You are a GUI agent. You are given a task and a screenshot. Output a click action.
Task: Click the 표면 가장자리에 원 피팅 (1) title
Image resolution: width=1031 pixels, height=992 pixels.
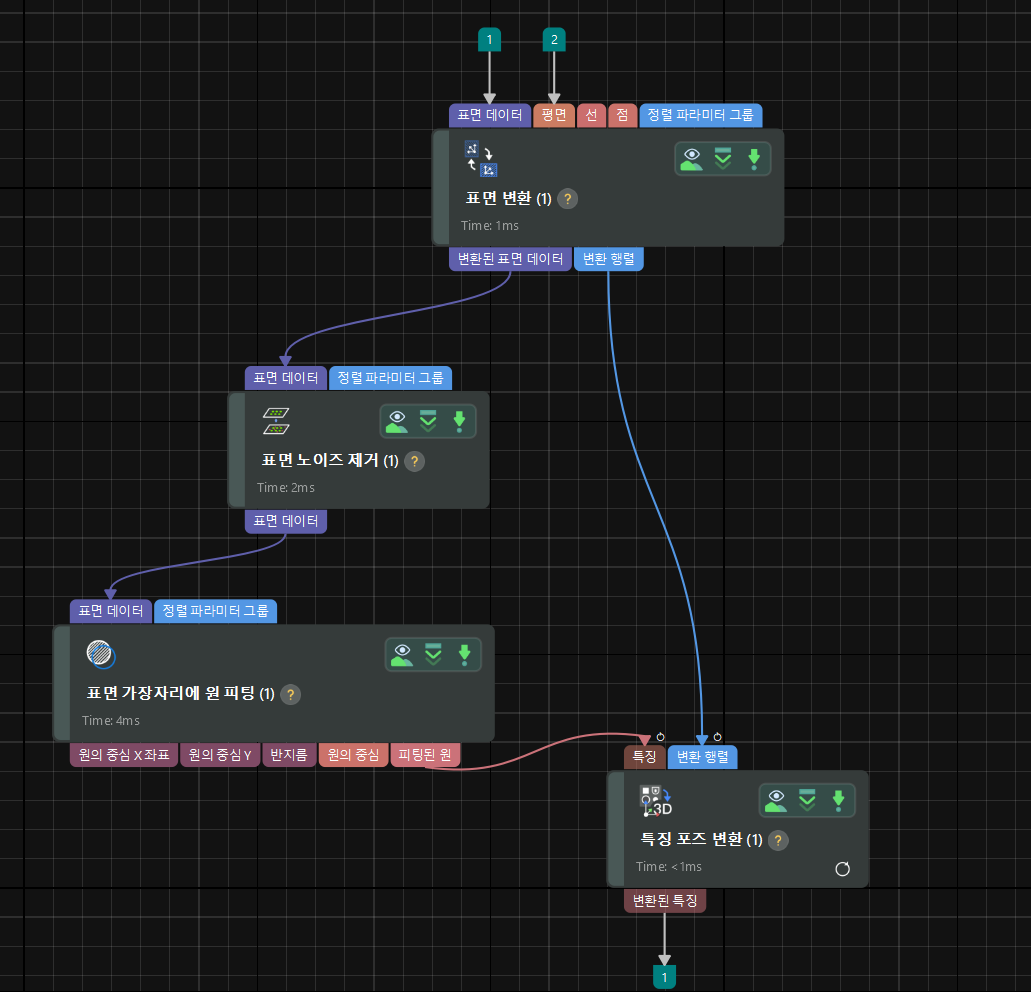click(x=181, y=694)
